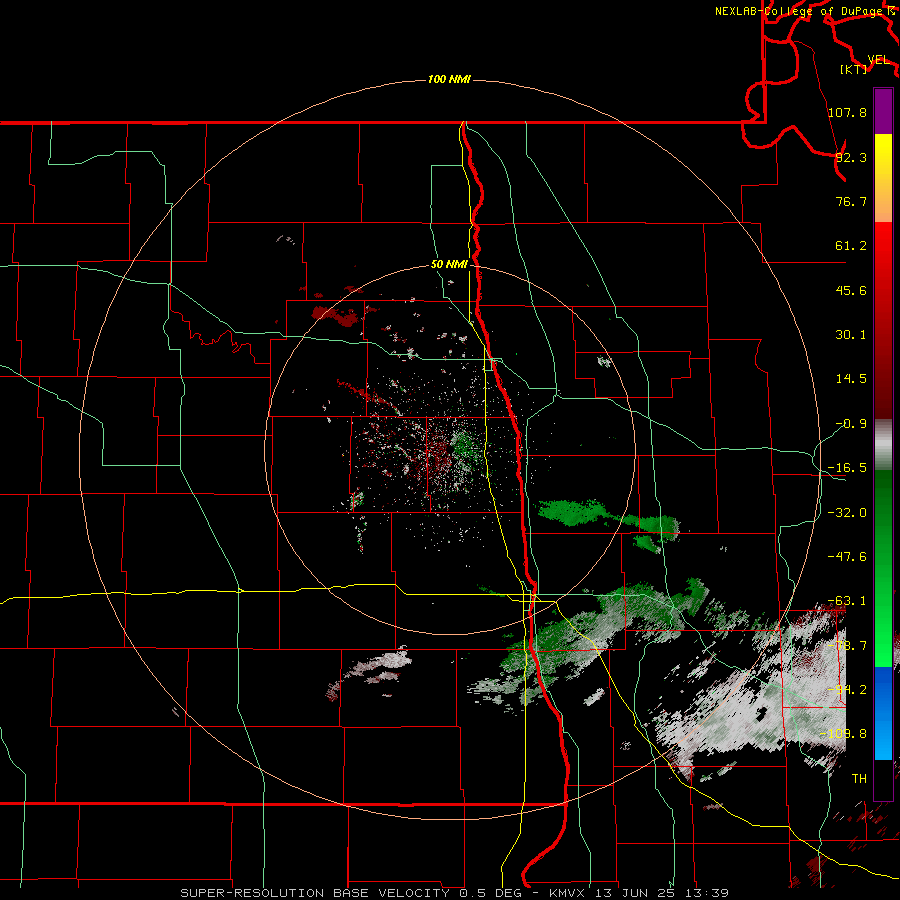Click the 100 NMI range ring label
Screen dimensions: 900x900
pyautogui.click(x=449, y=79)
